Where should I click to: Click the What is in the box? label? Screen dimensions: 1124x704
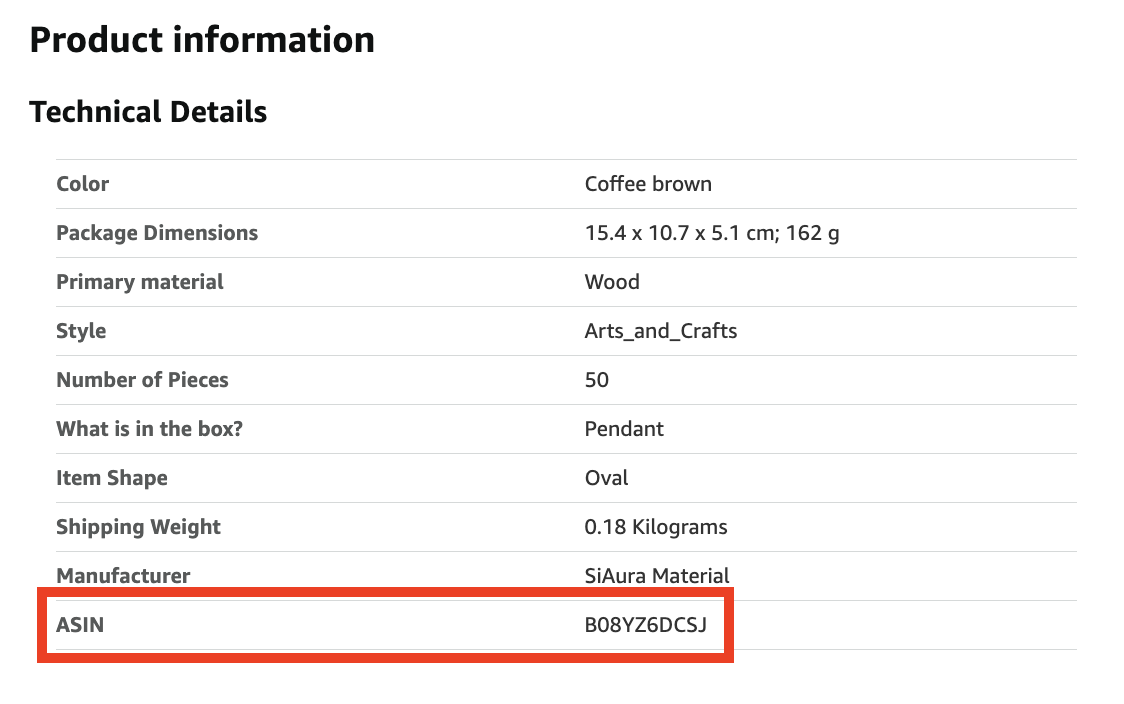click(150, 429)
